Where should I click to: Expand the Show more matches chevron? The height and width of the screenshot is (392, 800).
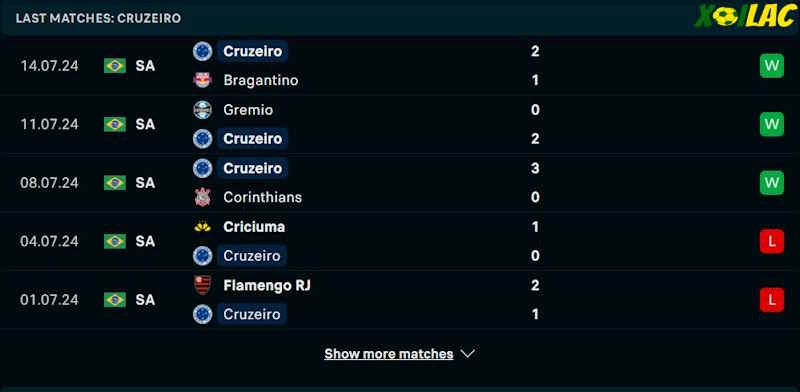[x=467, y=354]
